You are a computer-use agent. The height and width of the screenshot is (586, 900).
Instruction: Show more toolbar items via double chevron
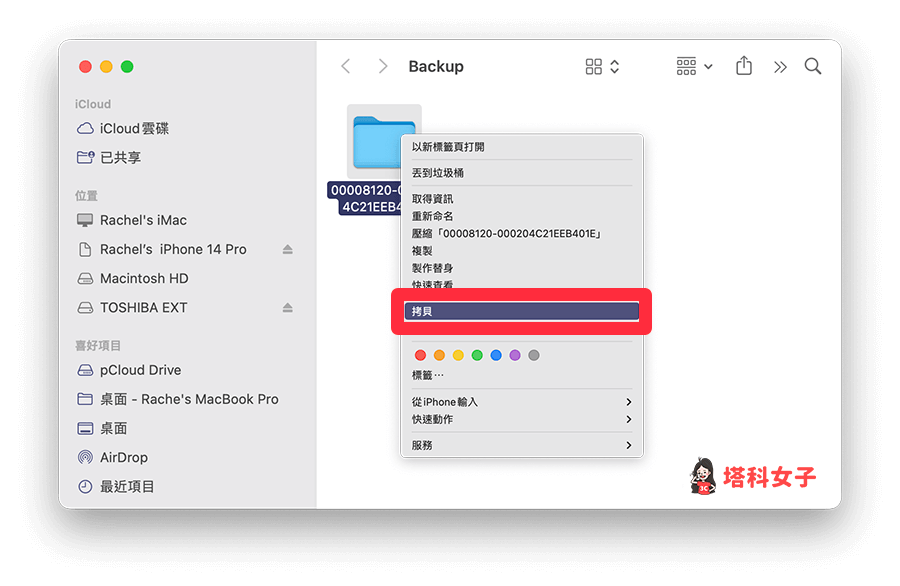[779, 67]
